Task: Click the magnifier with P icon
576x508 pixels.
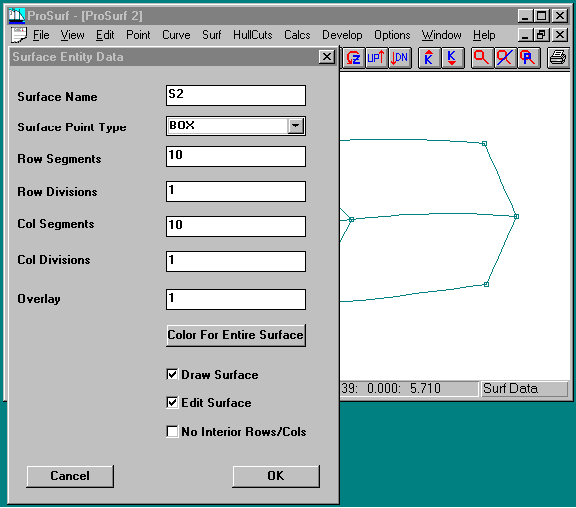Action: coord(528,58)
